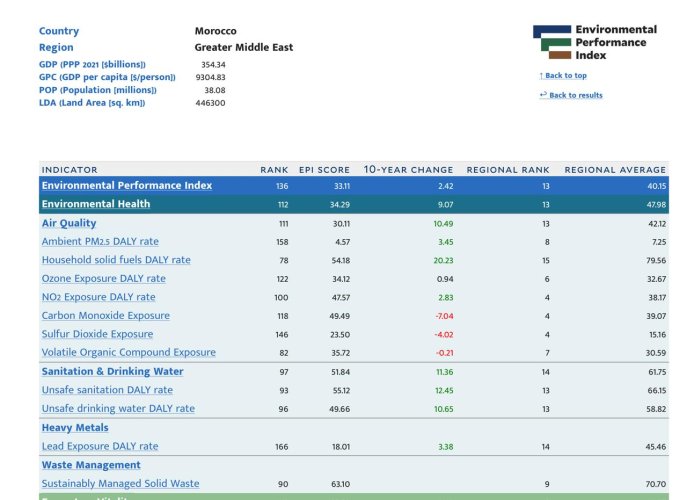Open Ambient PM2.5 DALY rate indicator
The width and height of the screenshot is (687, 500).
click(x=100, y=241)
